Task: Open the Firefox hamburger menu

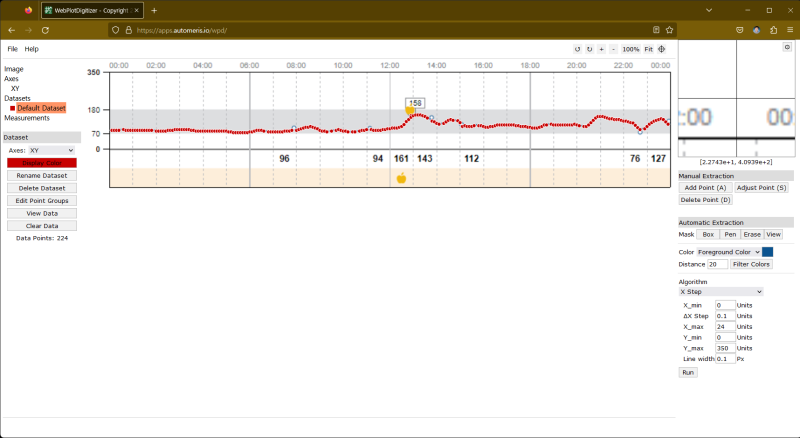Action: [790, 30]
